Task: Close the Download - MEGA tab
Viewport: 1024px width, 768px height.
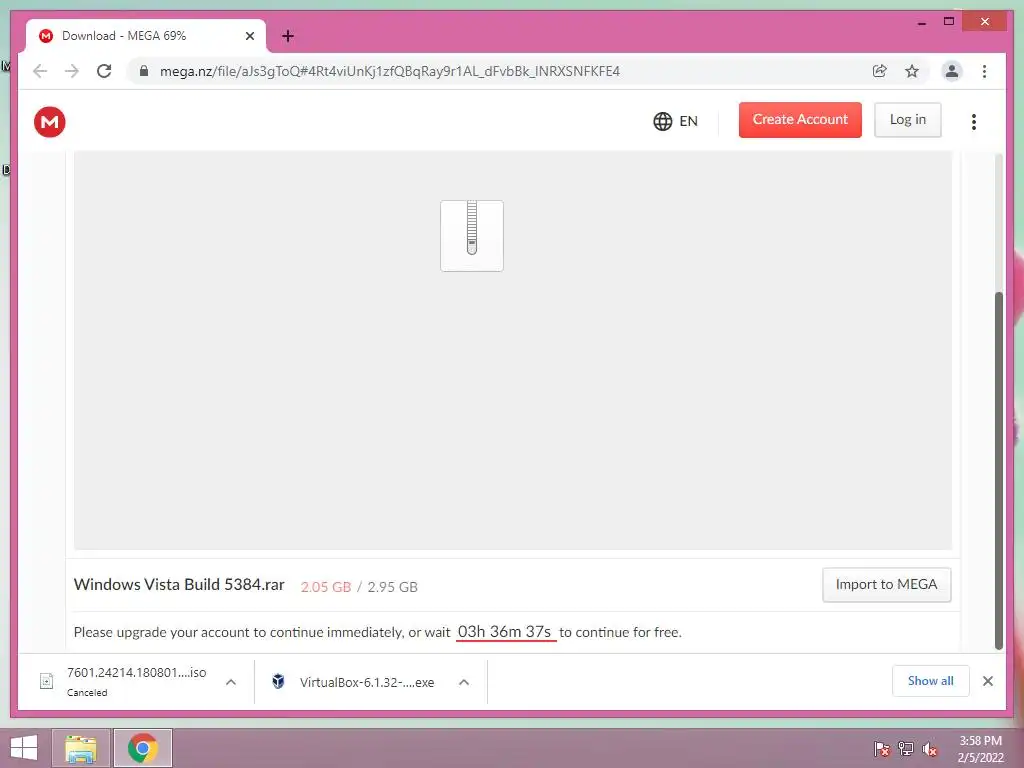Action: click(x=249, y=36)
